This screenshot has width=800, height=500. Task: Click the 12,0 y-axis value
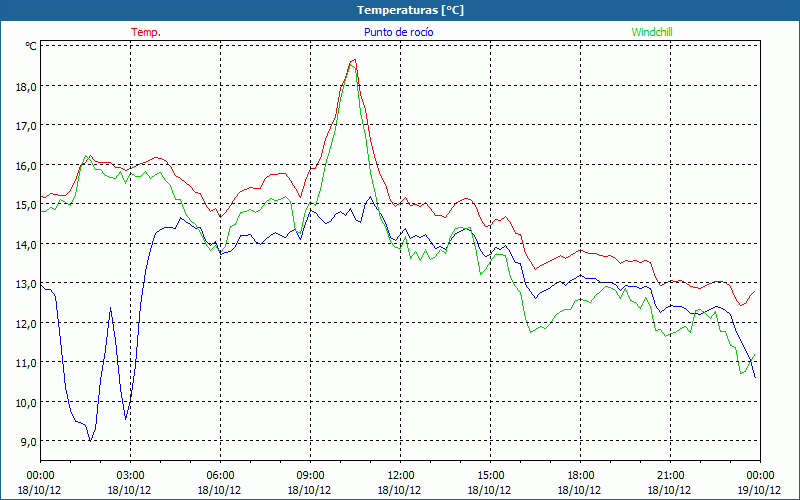click(27, 323)
